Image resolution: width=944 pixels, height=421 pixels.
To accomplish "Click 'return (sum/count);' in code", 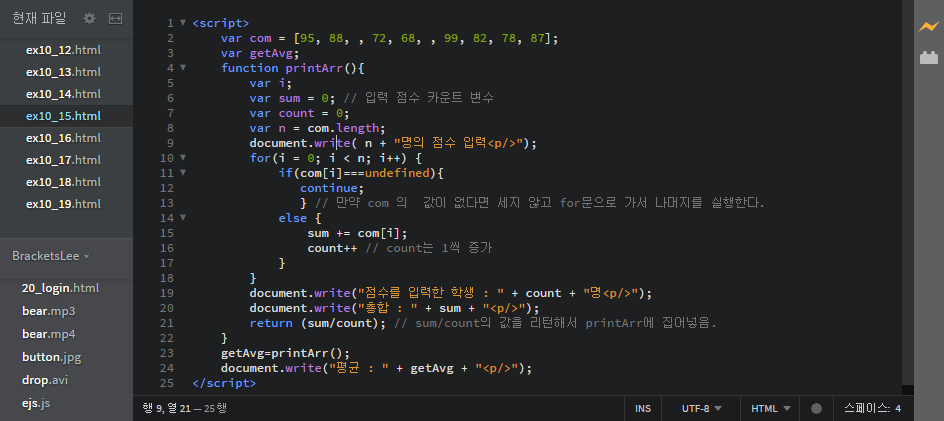I will pyautogui.click(x=320, y=323).
